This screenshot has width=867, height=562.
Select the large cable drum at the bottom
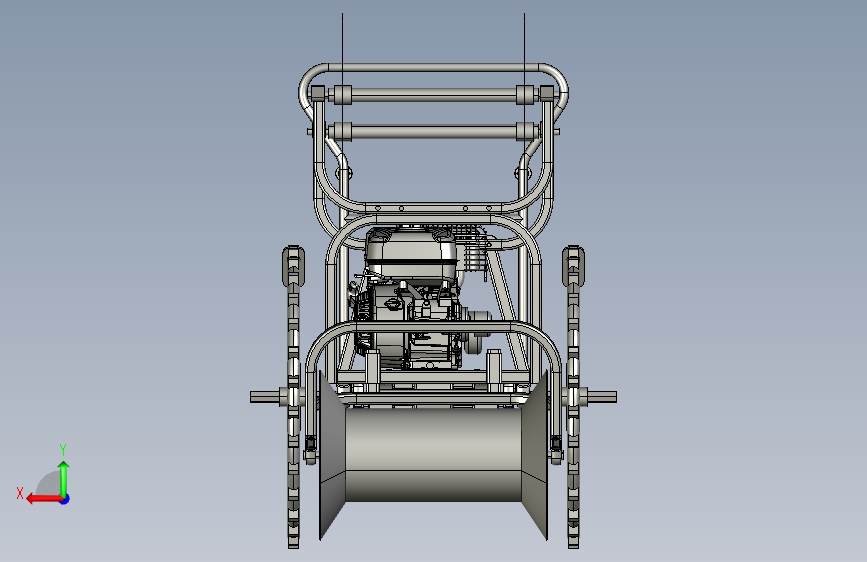pyautogui.click(x=434, y=455)
